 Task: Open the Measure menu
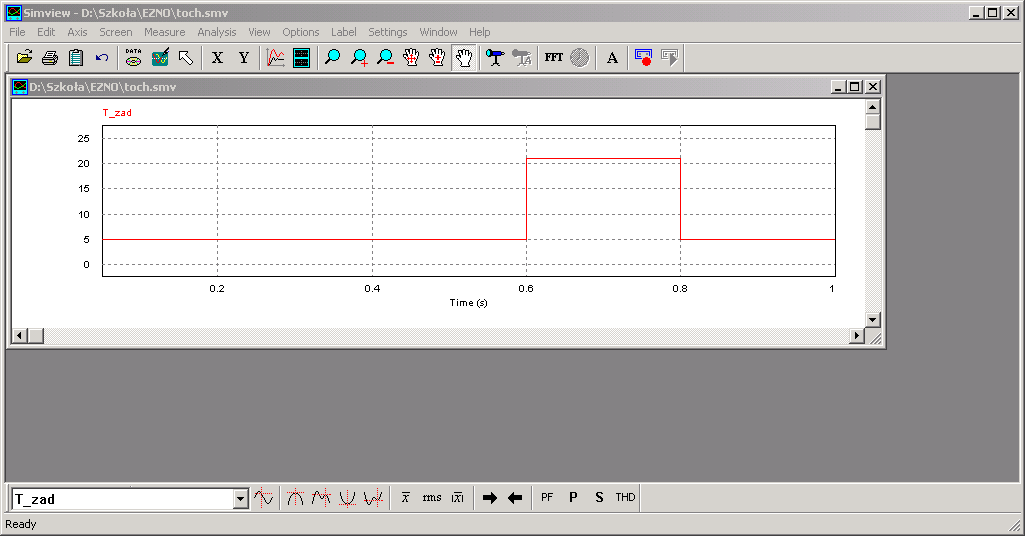[164, 32]
